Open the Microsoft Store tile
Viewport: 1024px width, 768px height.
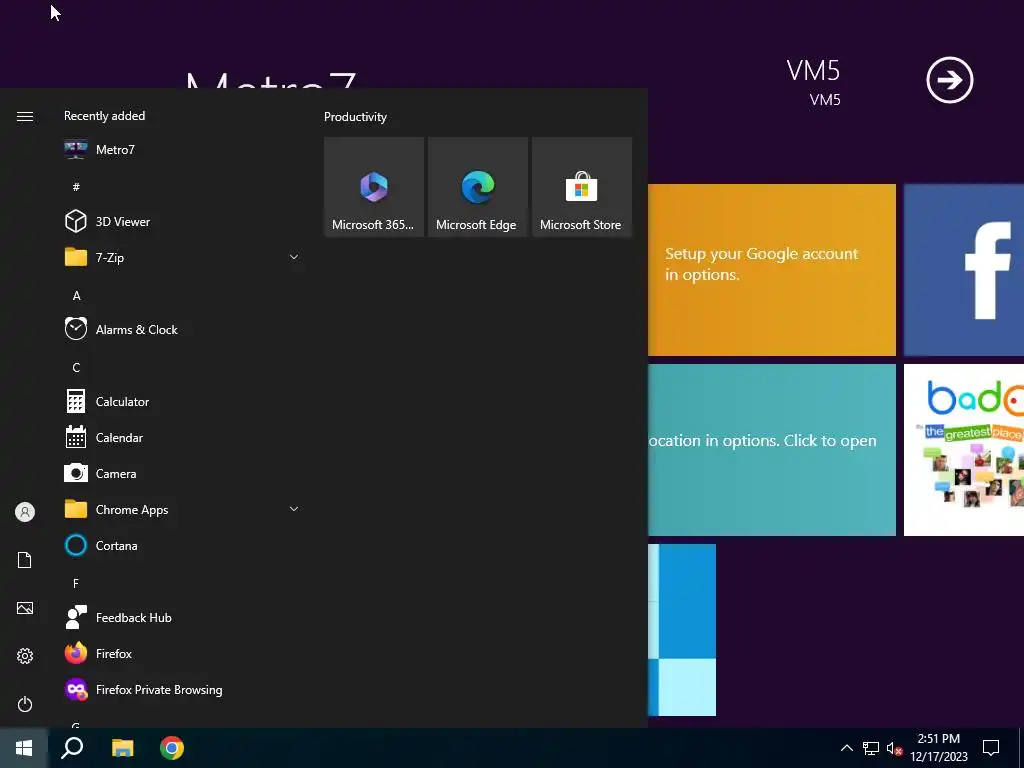[x=582, y=187]
